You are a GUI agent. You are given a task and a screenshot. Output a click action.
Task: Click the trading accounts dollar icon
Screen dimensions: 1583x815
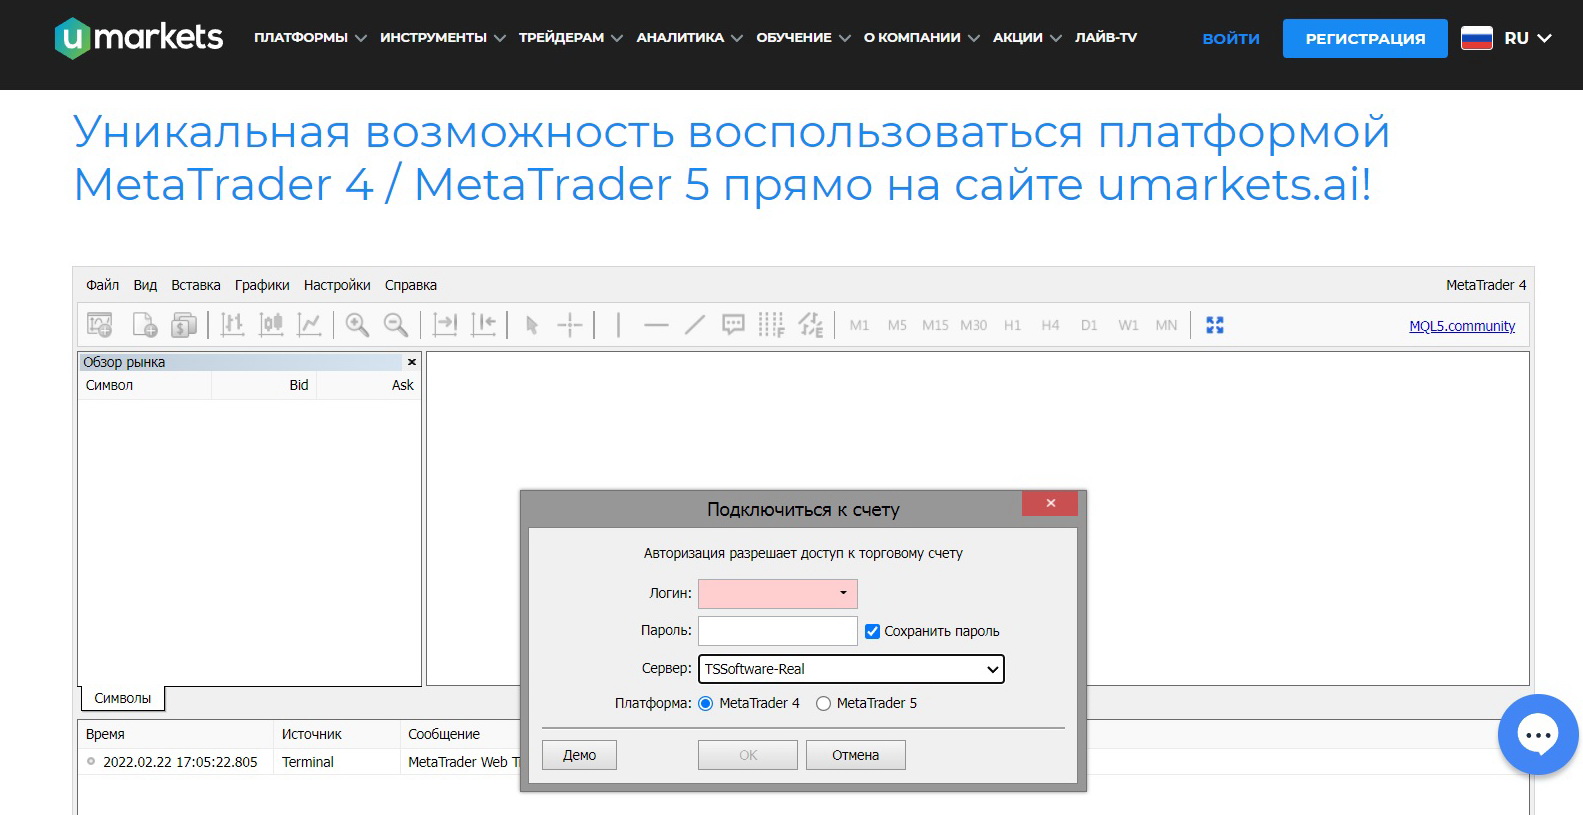(184, 325)
